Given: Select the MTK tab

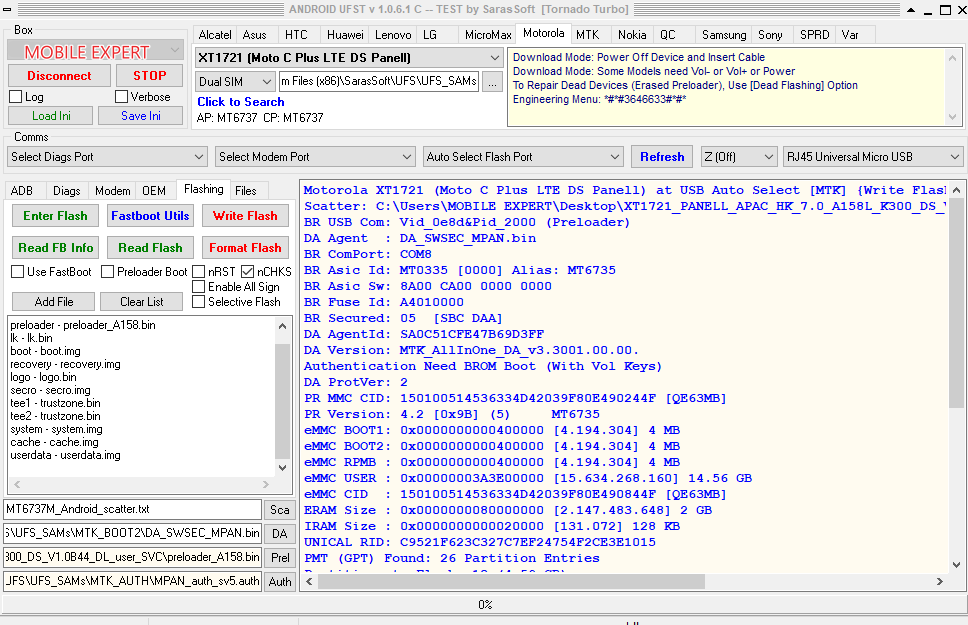Looking at the screenshot, I should tap(587, 35).
